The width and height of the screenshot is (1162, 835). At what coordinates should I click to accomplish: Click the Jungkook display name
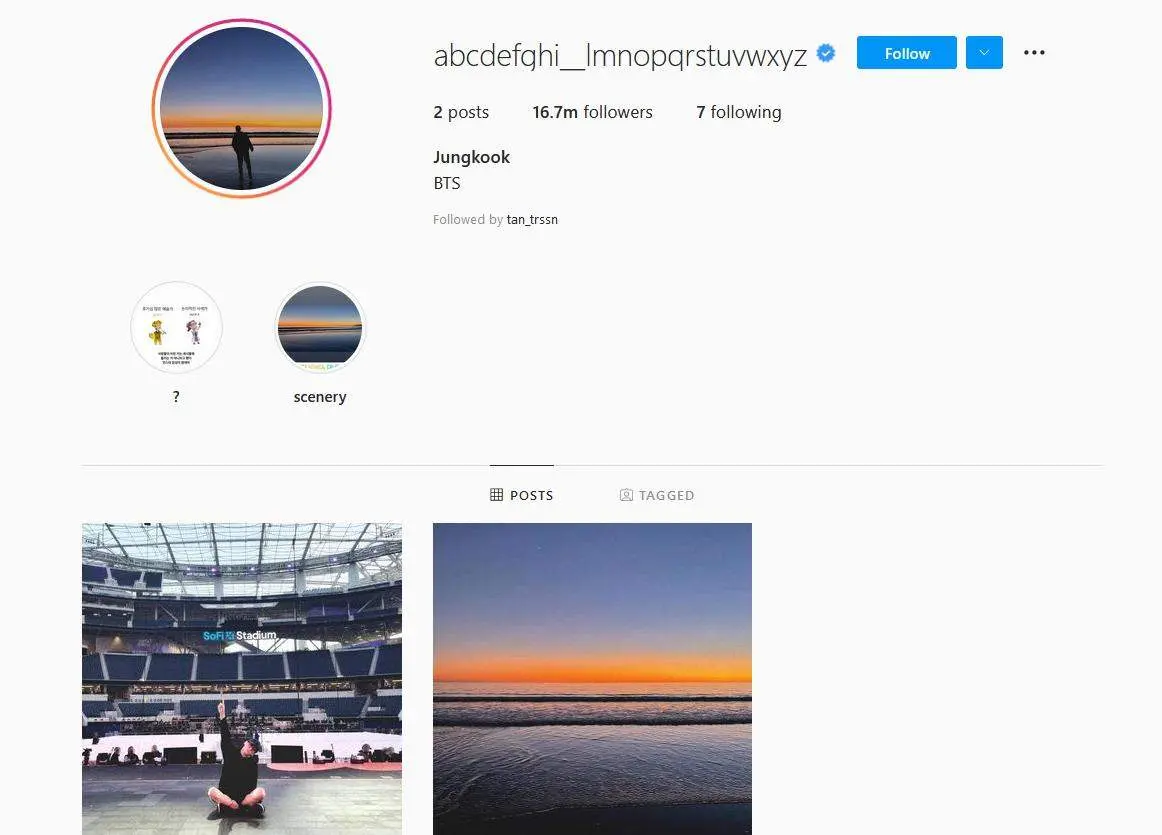pos(471,157)
